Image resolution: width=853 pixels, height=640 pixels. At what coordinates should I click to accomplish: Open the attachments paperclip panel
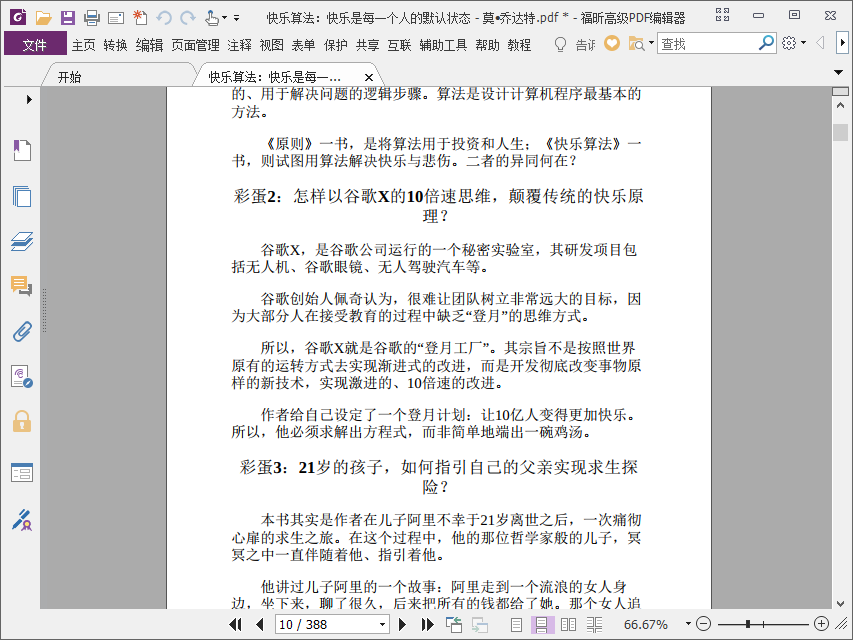(x=22, y=331)
